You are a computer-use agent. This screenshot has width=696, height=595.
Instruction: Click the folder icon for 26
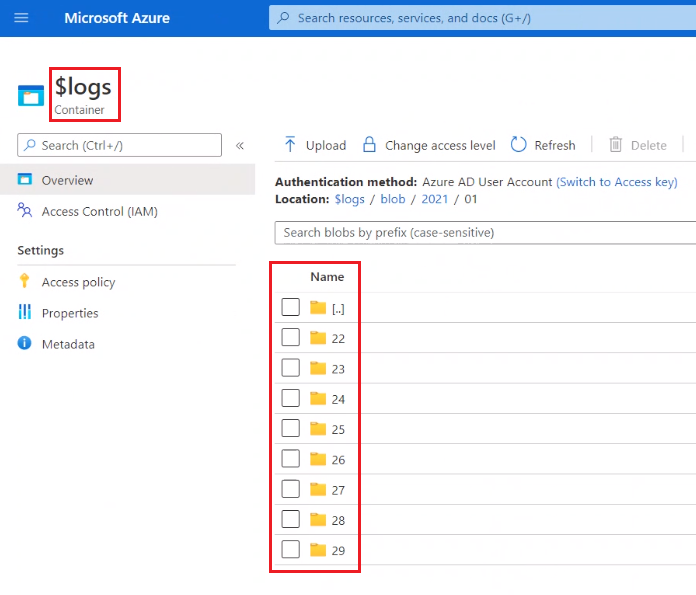(318, 459)
